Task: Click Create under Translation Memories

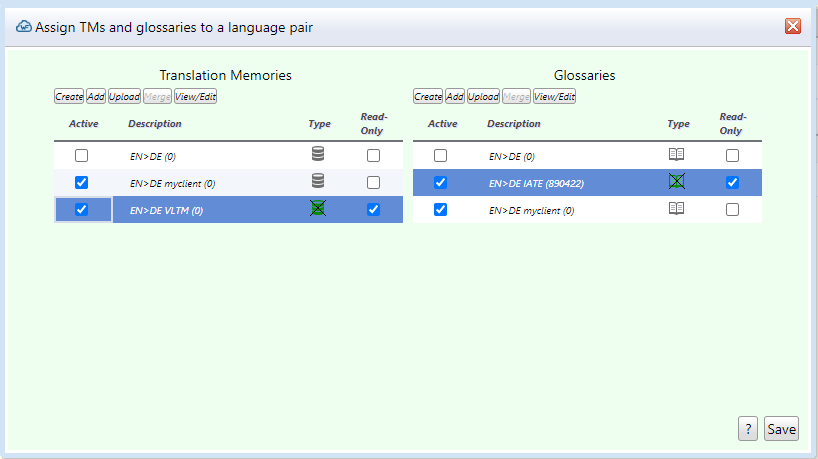Action: pyautogui.click(x=69, y=97)
